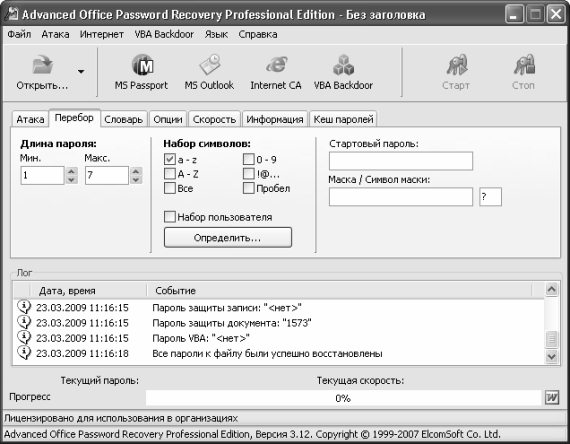Switch to the Кеш паролей tab
The image size is (570, 444).
click(343, 119)
